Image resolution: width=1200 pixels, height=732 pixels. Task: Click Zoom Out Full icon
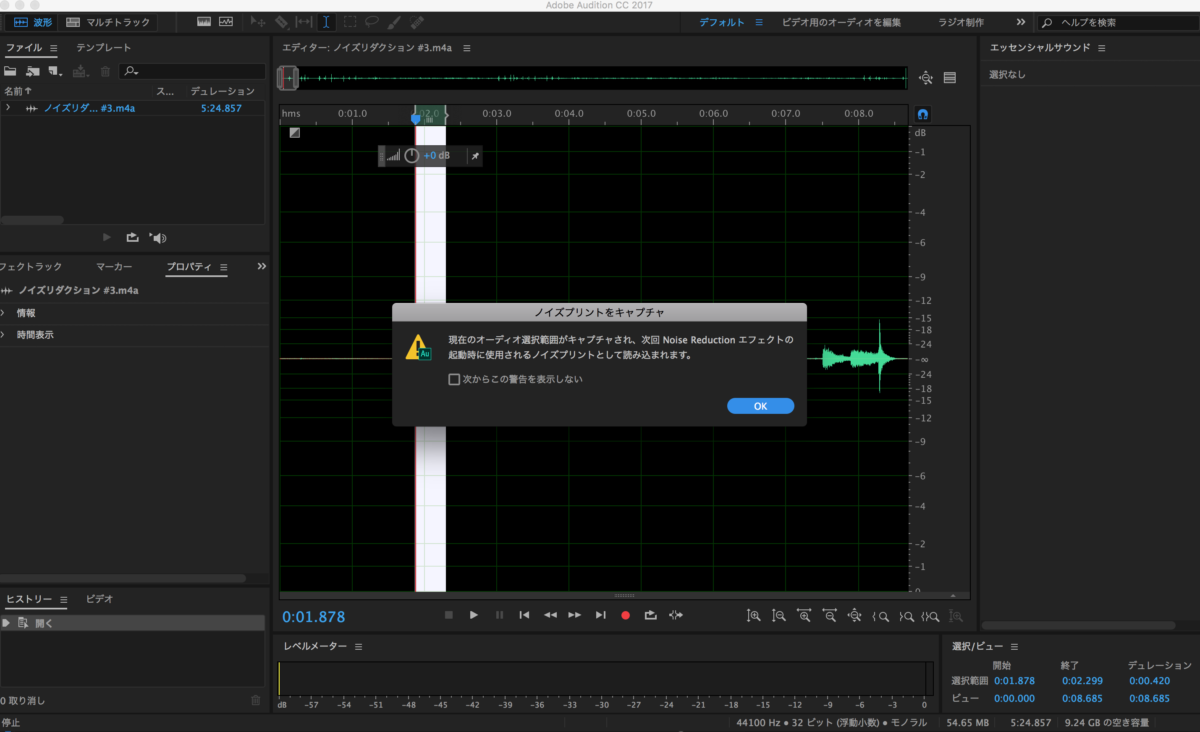(855, 616)
